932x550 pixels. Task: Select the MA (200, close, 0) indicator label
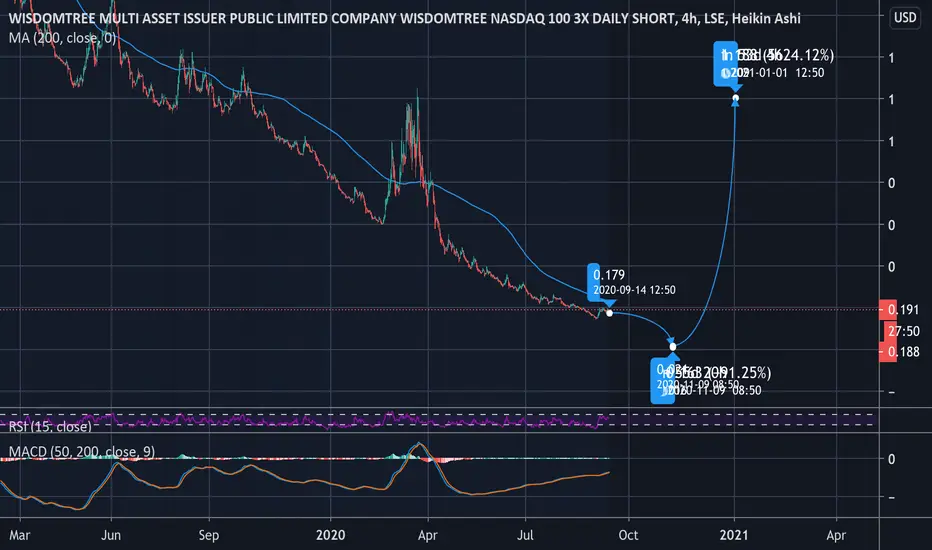pos(62,38)
